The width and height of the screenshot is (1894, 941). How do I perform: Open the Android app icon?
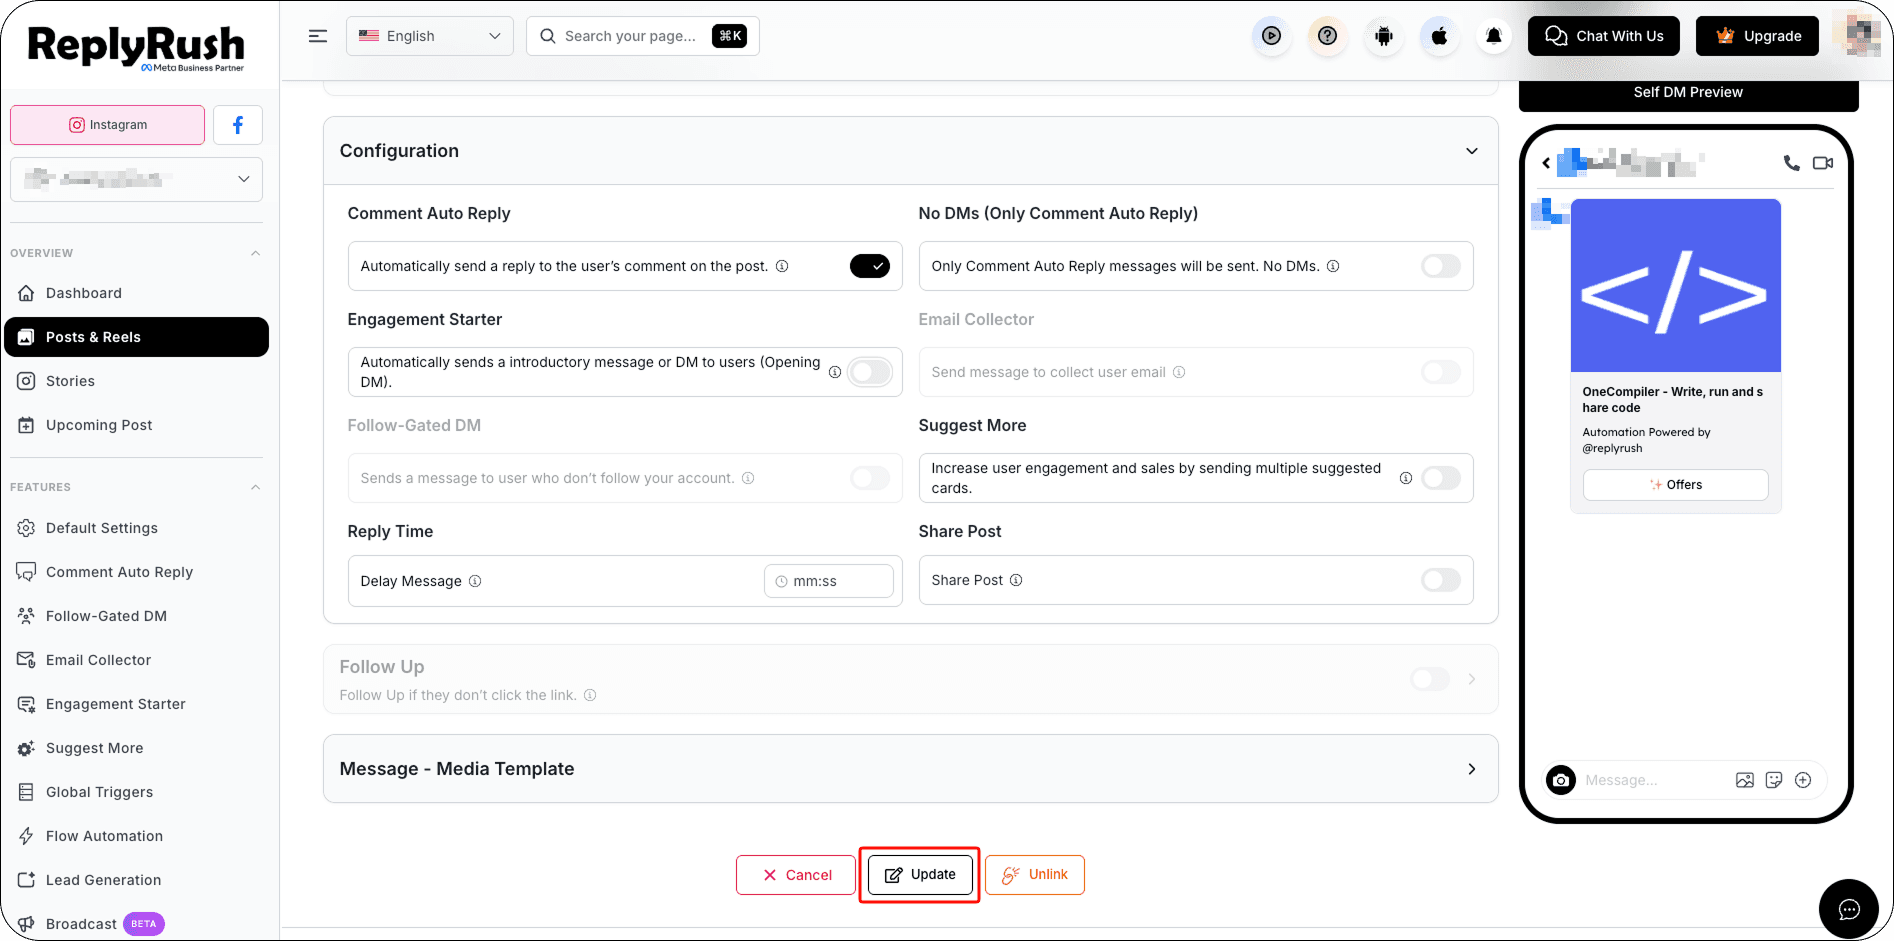click(x=1383, y=36)
